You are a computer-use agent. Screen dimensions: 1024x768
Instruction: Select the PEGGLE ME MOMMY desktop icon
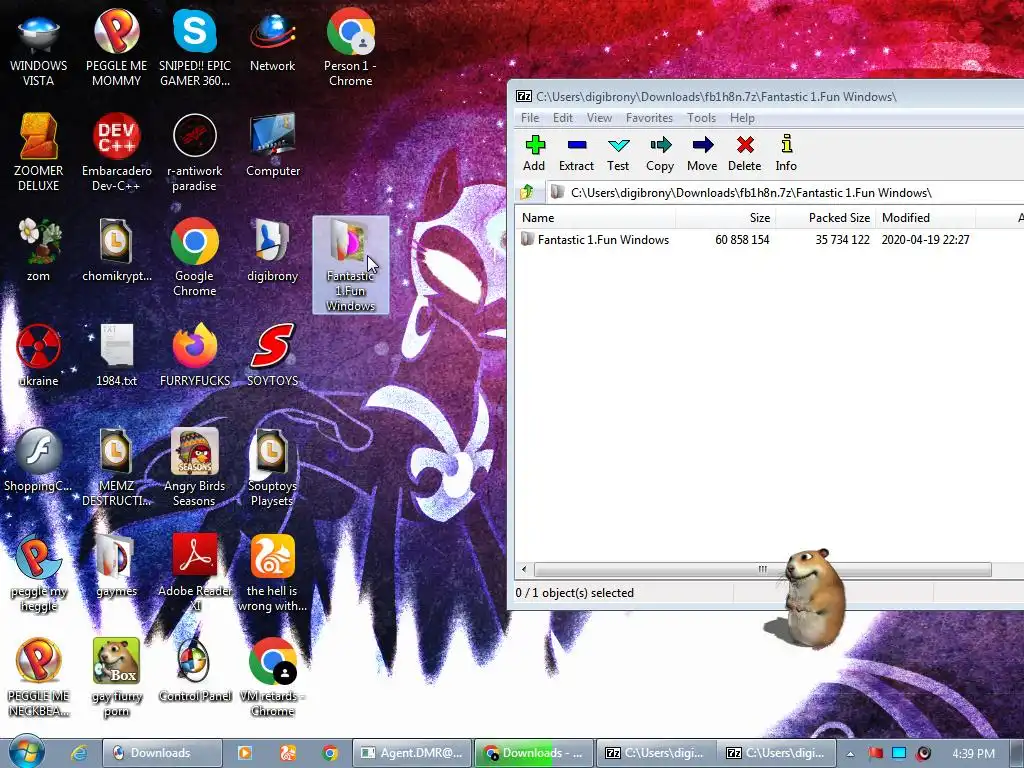click(x=116, y=48)
